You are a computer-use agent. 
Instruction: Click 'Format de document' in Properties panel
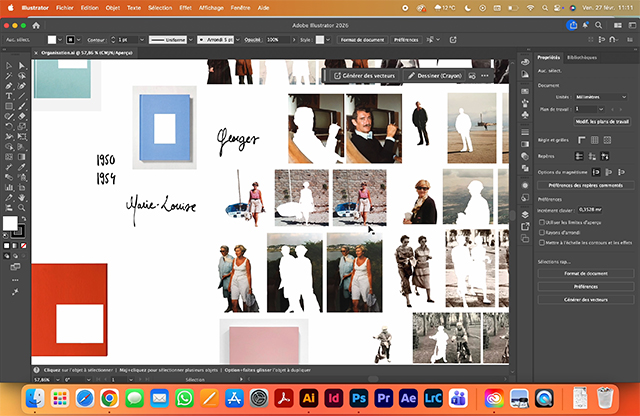pos(586,274)
